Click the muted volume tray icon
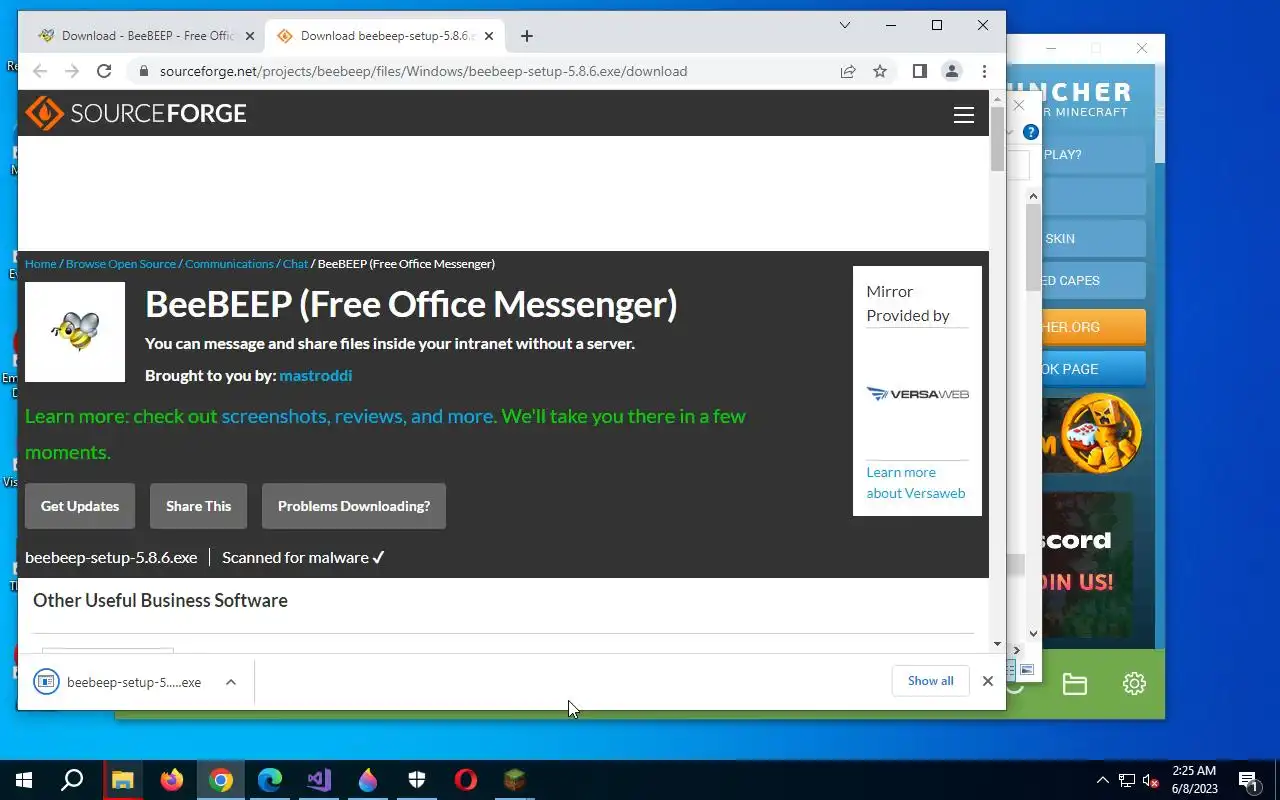Screen dimensions: 1280x800 point(1151,781)
